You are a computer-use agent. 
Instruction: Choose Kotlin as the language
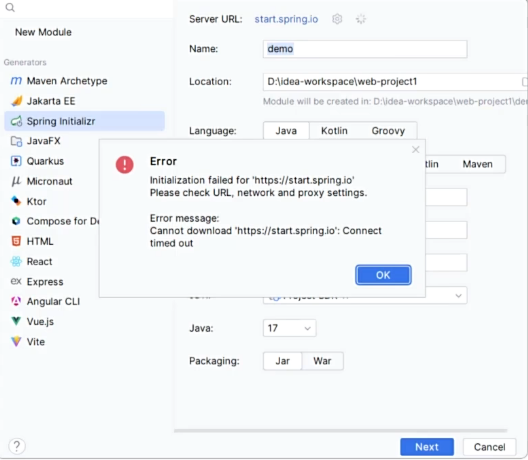tap(334, 131)
